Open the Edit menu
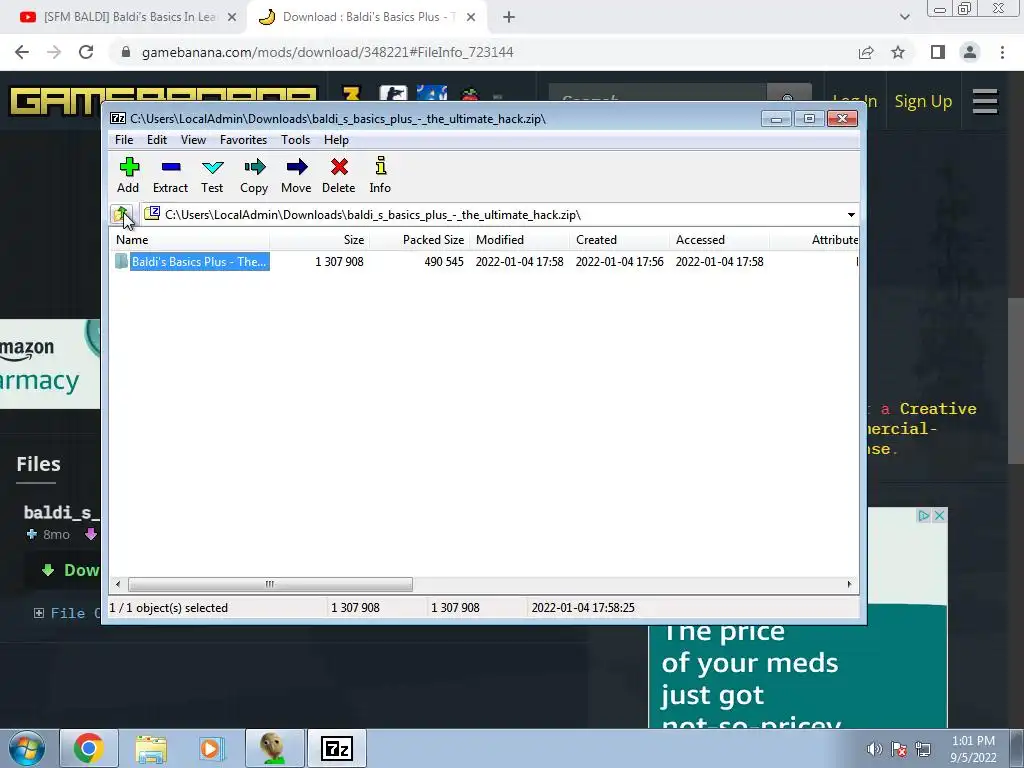This screenshot has height=768, width=1024. pos(157,140)
